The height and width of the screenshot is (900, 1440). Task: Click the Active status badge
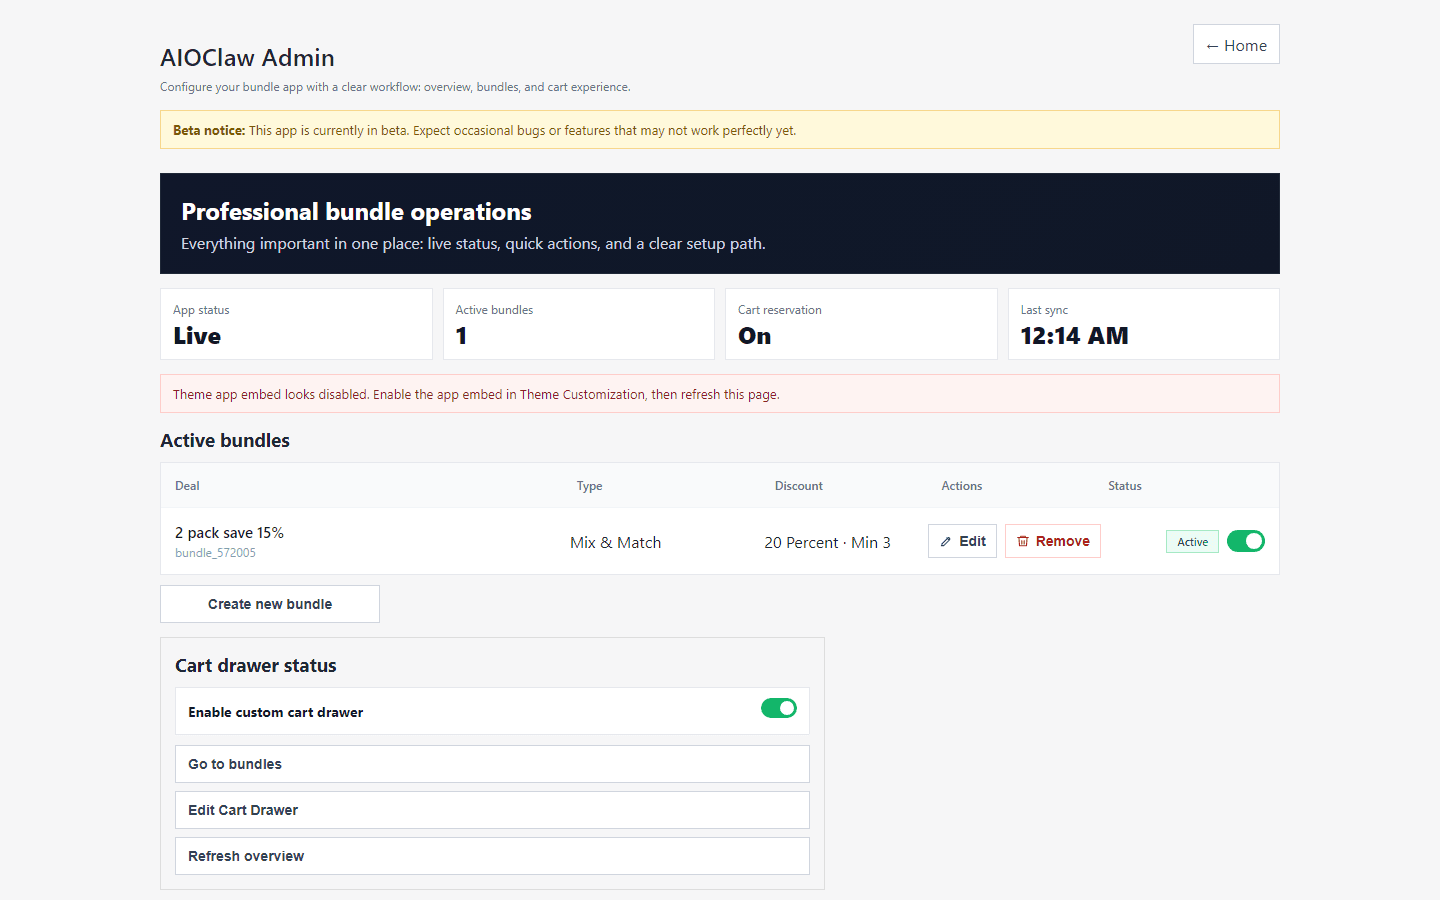point(1192,541)
